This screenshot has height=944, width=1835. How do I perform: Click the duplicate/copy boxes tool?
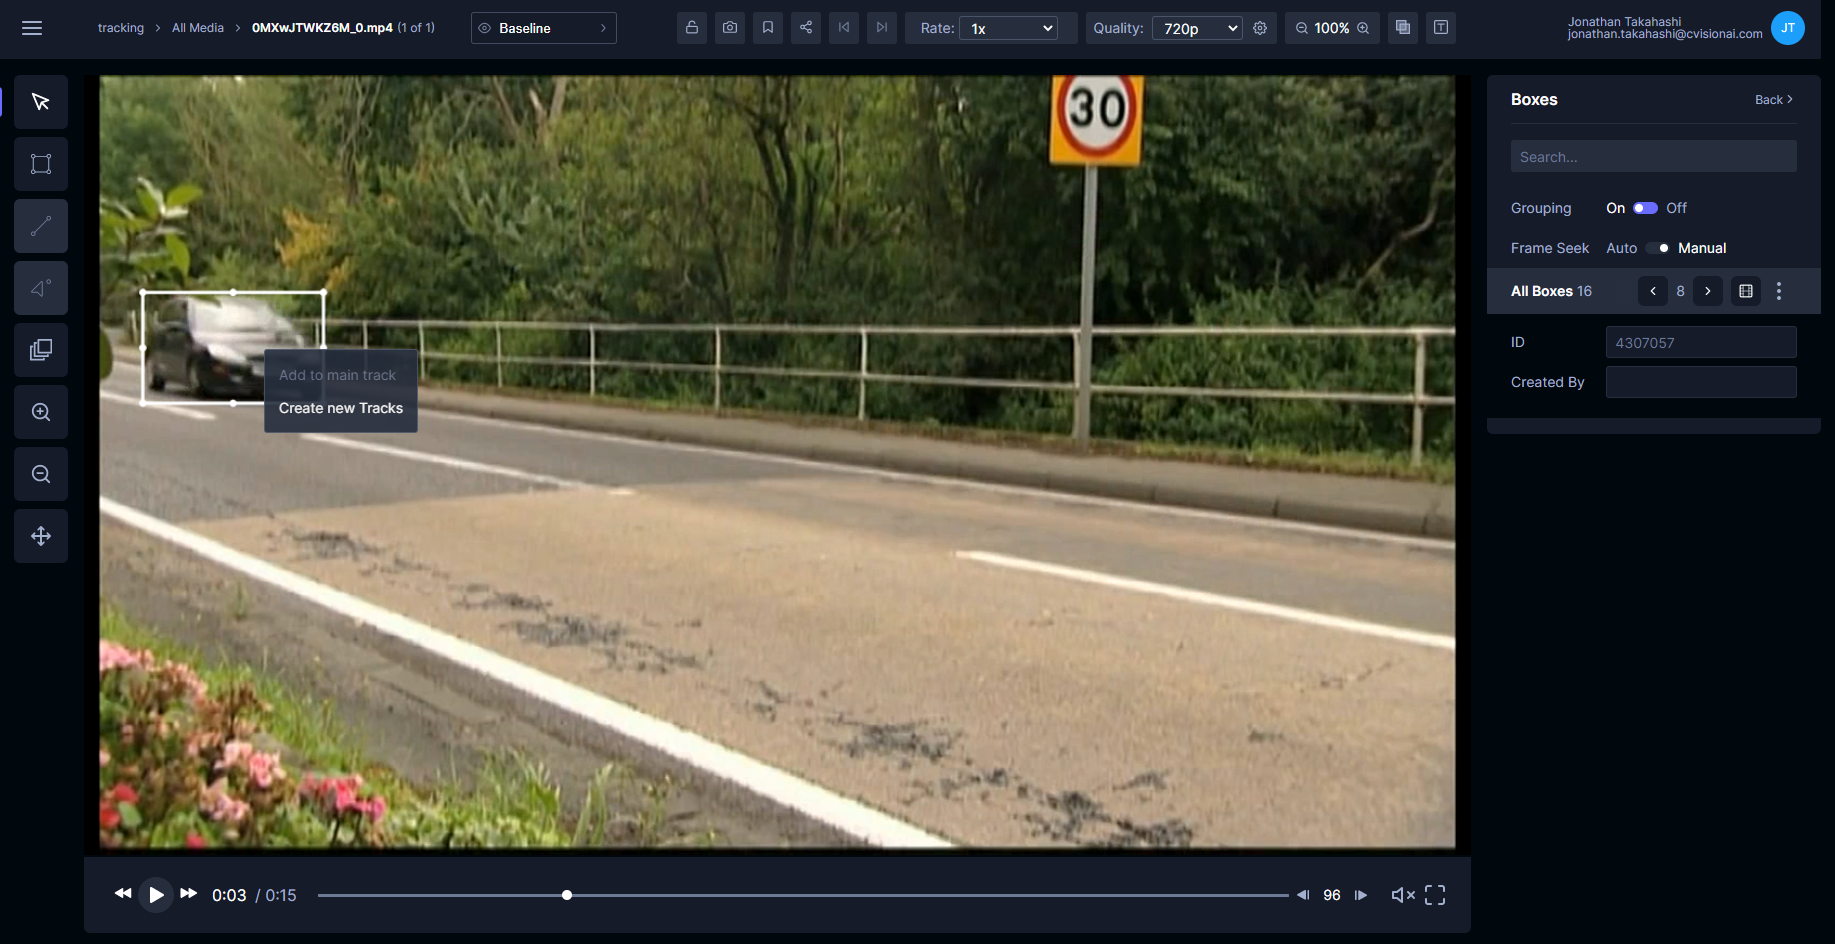41,350
